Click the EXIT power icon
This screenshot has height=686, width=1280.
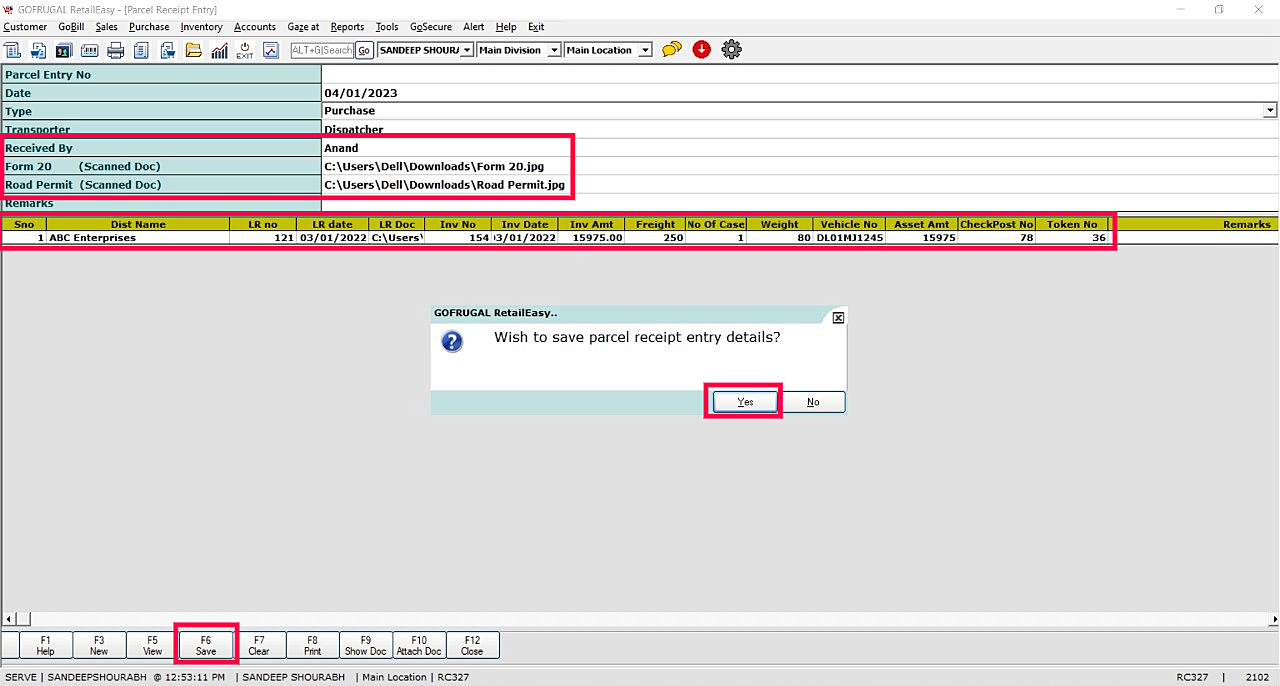[245, 50]
